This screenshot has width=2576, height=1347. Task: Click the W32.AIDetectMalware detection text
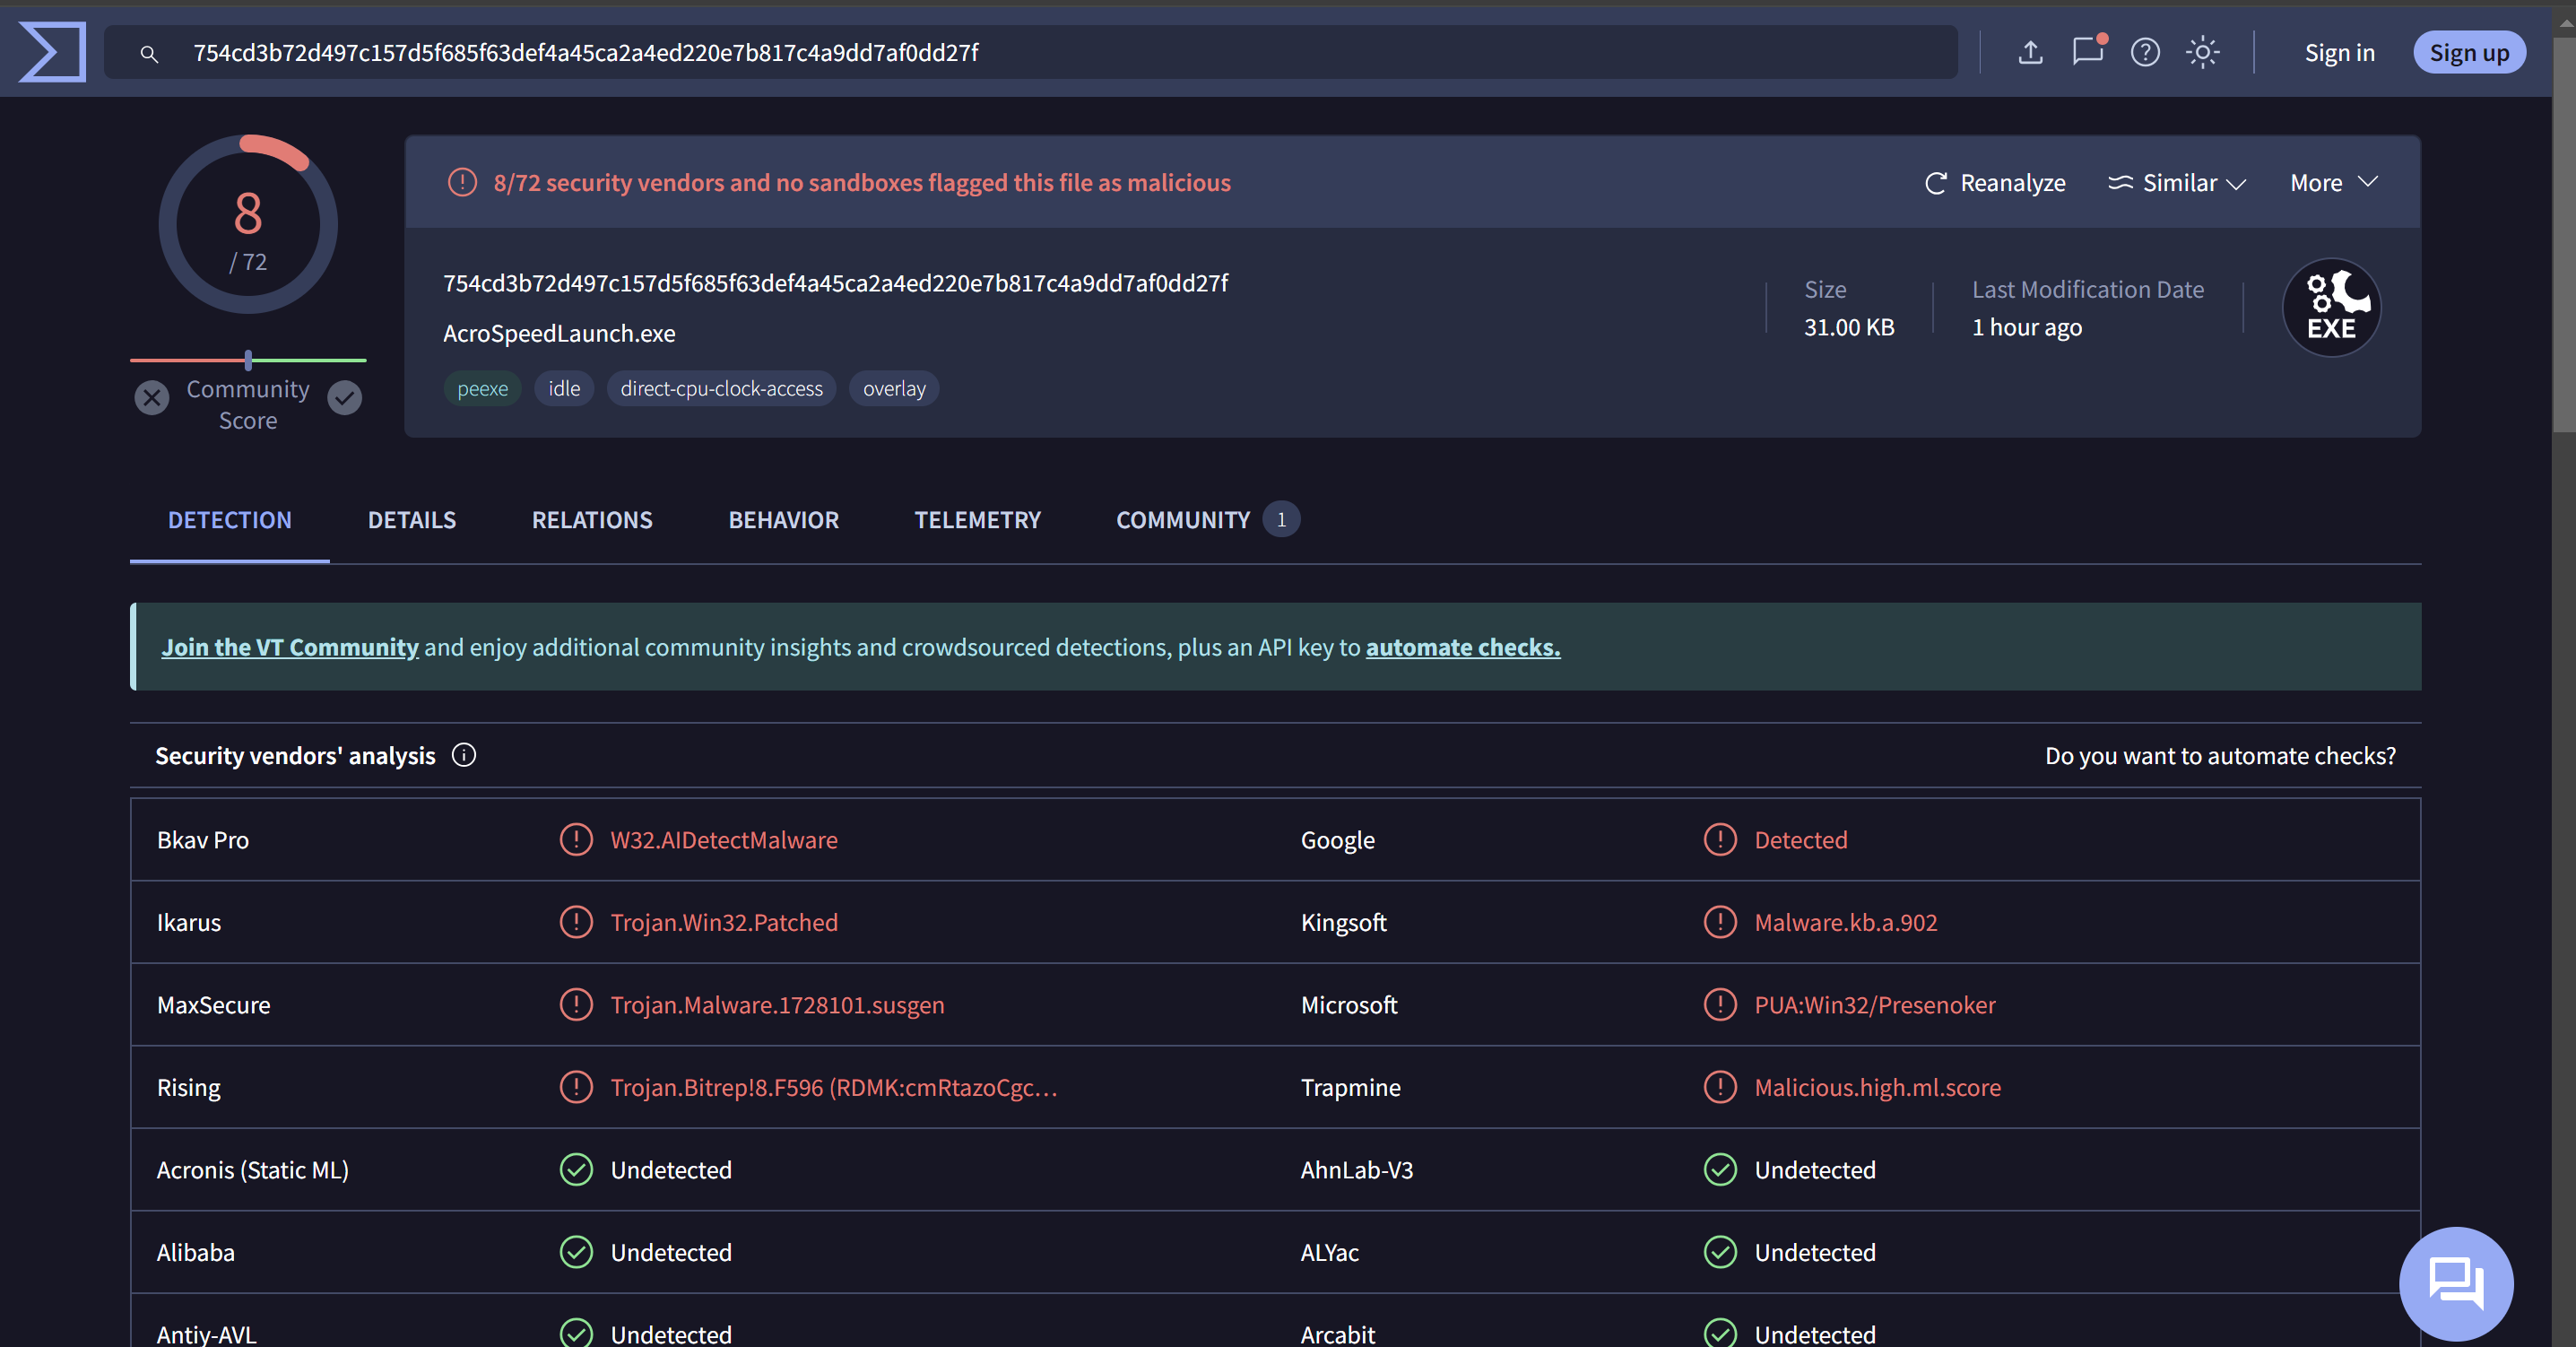click(724, 840)
